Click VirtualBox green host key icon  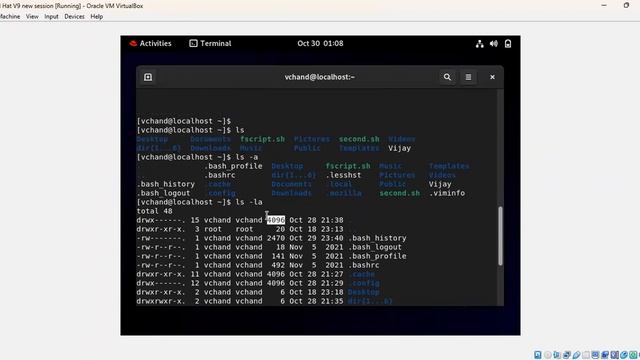click(633, 355)
